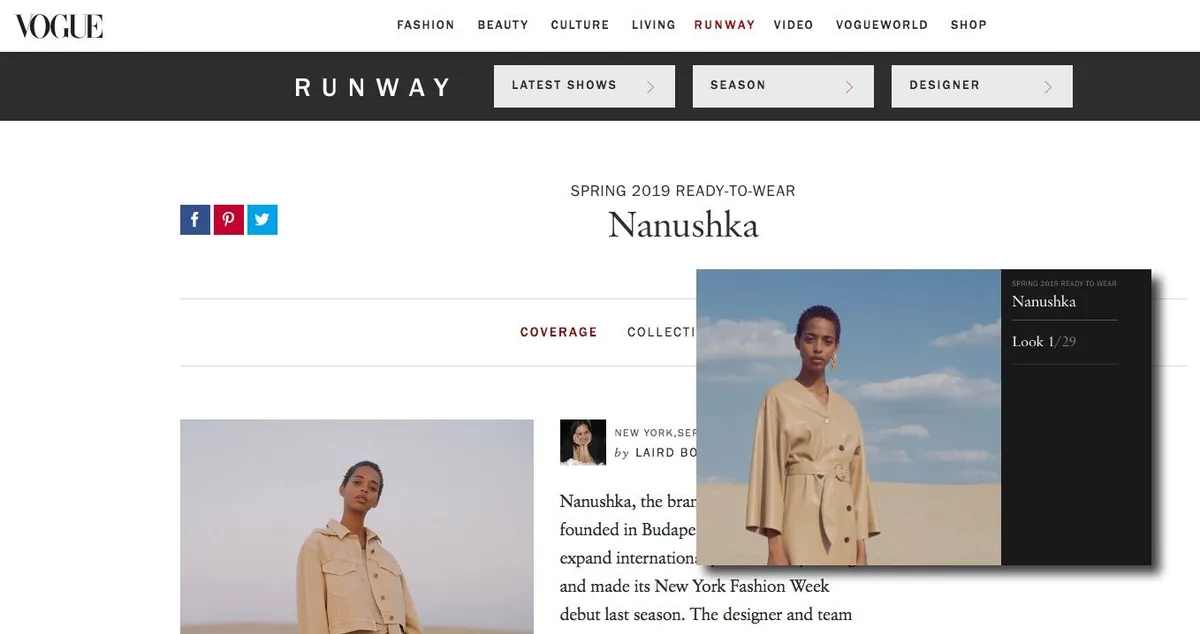Viewport: 1200px width, 634px height.
Task: Select the Runway nav item
Action: pyautogui.click(x=725, y=25)
